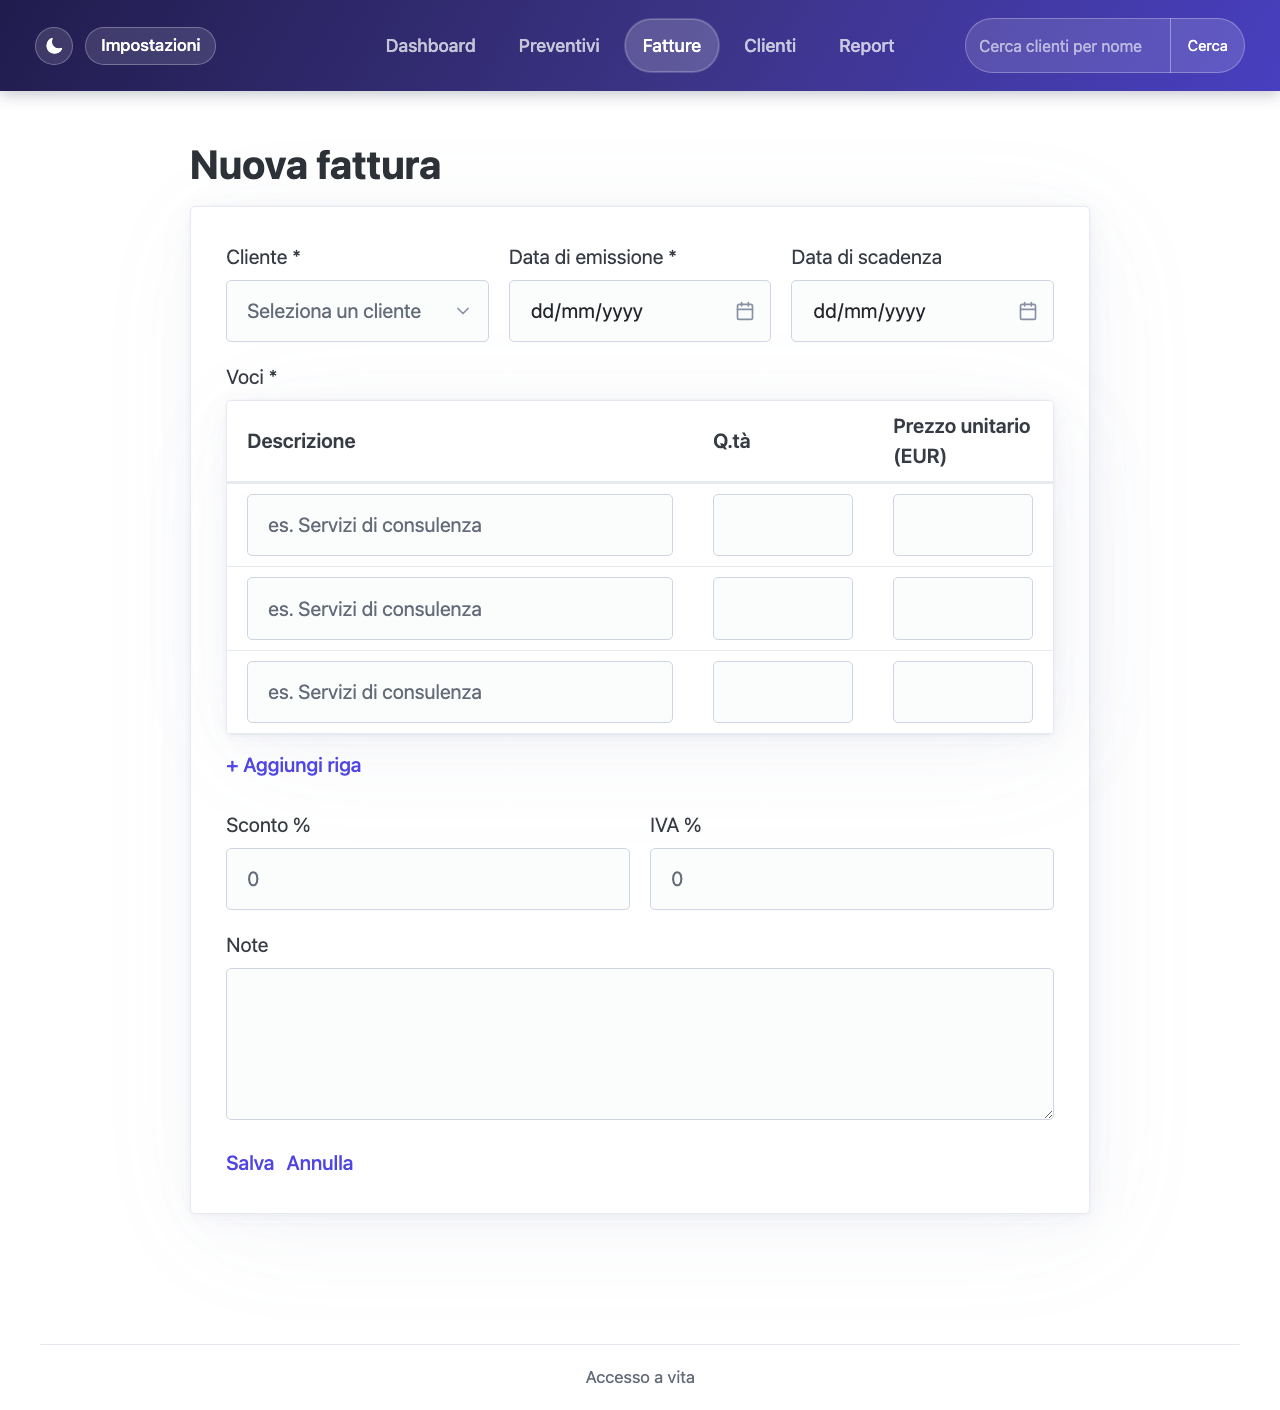Cancel the form with Annulla
Viewport: 1280px width, 1410px height.
(x=320, y=1163)
